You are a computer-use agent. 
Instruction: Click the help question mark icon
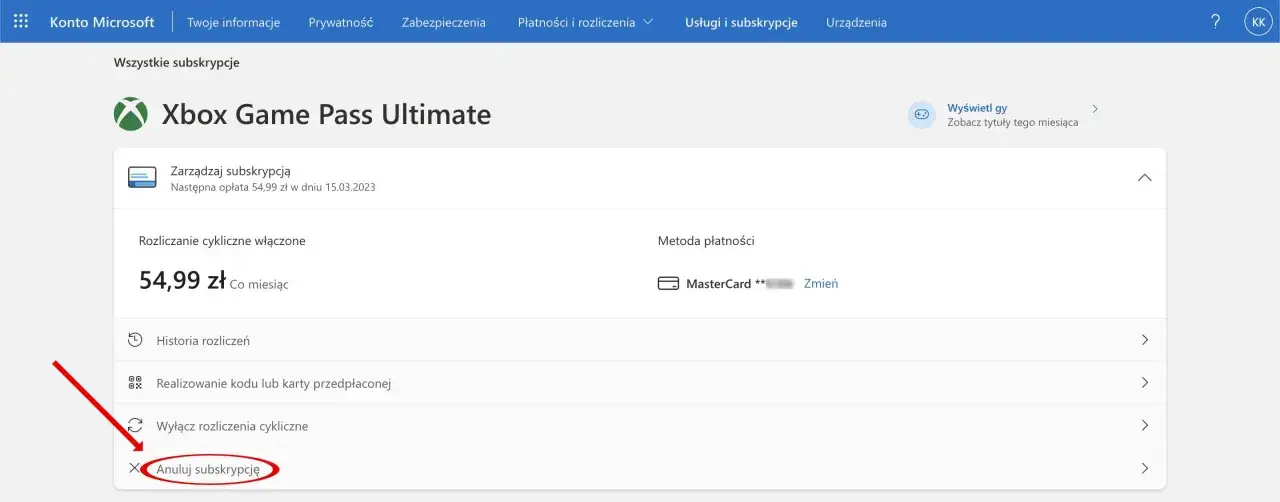click(x=1216, y=21)
